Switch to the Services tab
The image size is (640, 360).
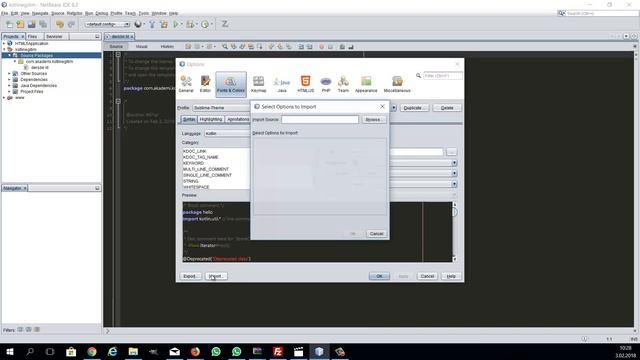[54, 37]
